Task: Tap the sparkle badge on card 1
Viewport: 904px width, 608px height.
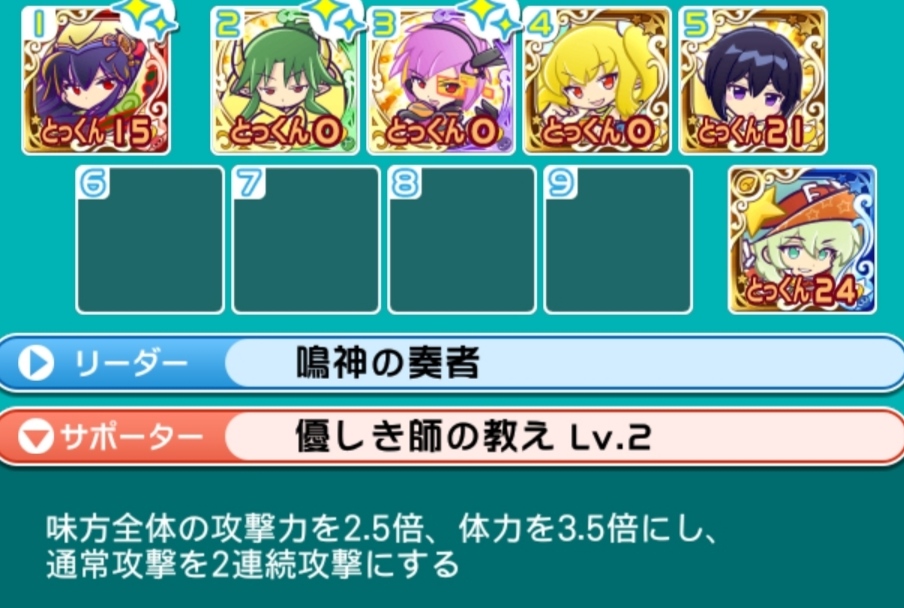Action: [x=149, y=17]
